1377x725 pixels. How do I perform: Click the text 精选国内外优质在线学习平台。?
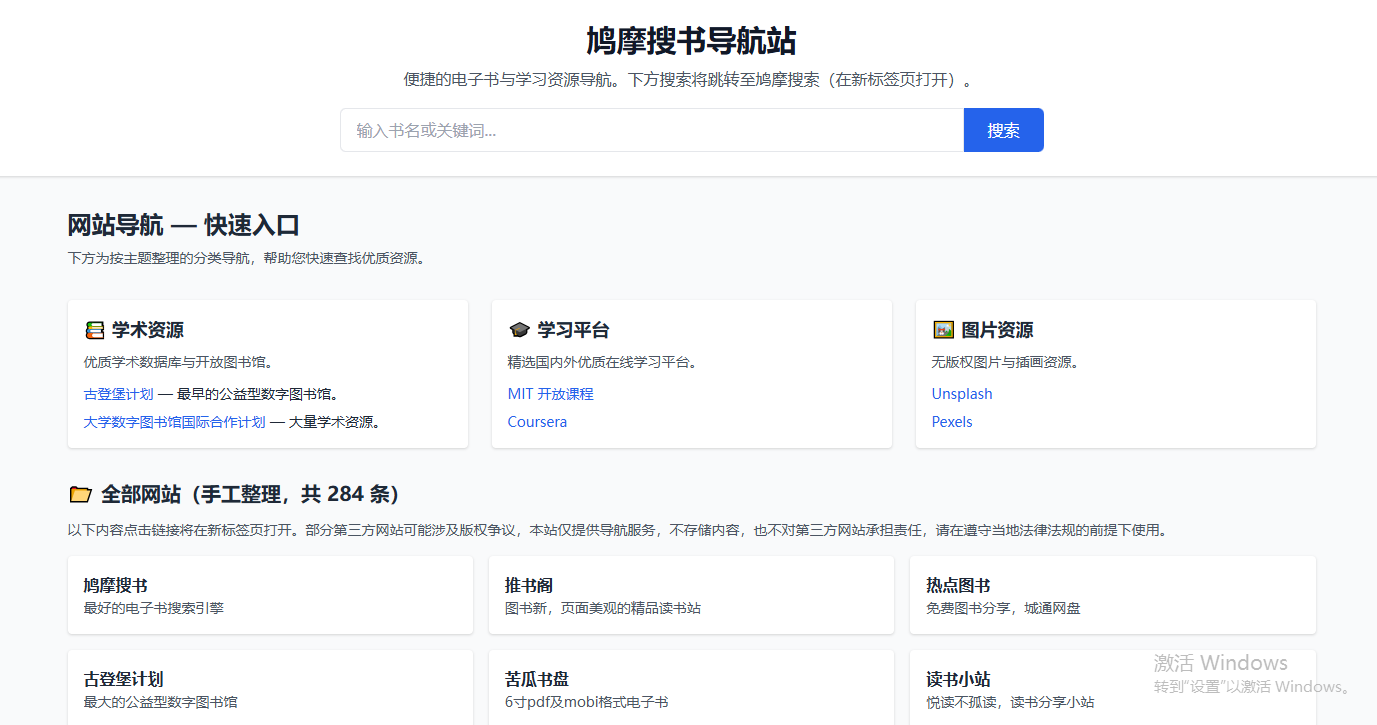click(x=603, y=362)
